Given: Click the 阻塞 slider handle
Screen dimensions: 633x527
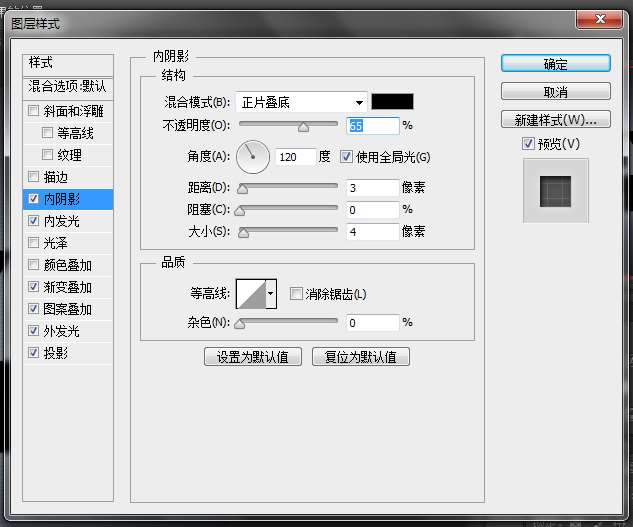Looking at the screenshot, I should [x=240, y=211].
